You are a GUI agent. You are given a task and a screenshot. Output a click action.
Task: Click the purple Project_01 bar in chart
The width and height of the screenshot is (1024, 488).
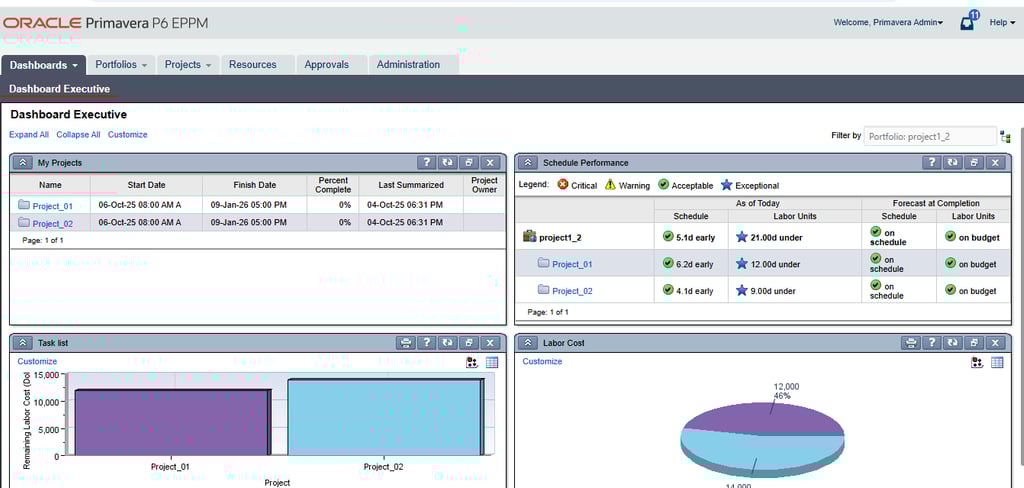click(171, 422)
